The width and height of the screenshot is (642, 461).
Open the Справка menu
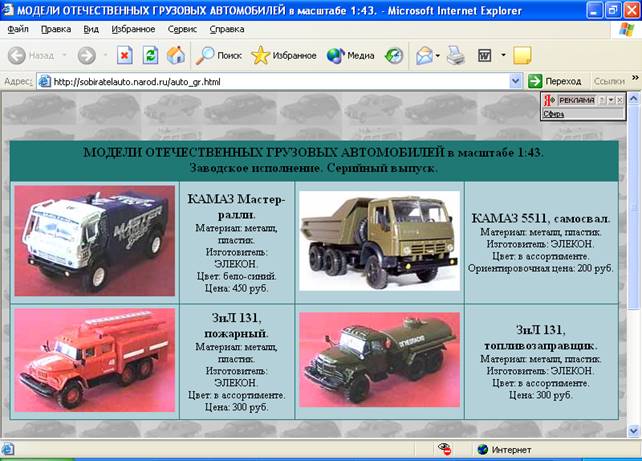coord(227,29)
